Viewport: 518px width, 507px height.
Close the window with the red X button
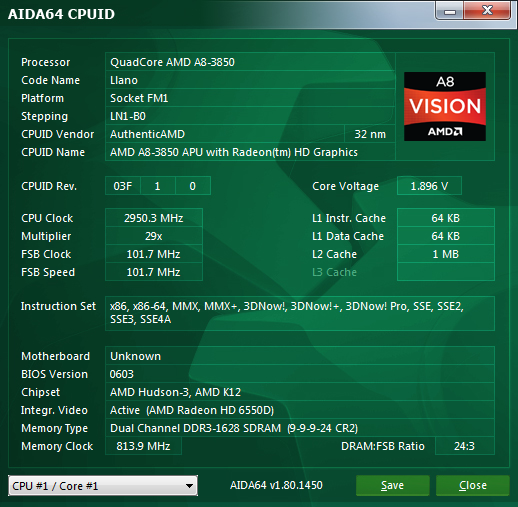[487, 11]
